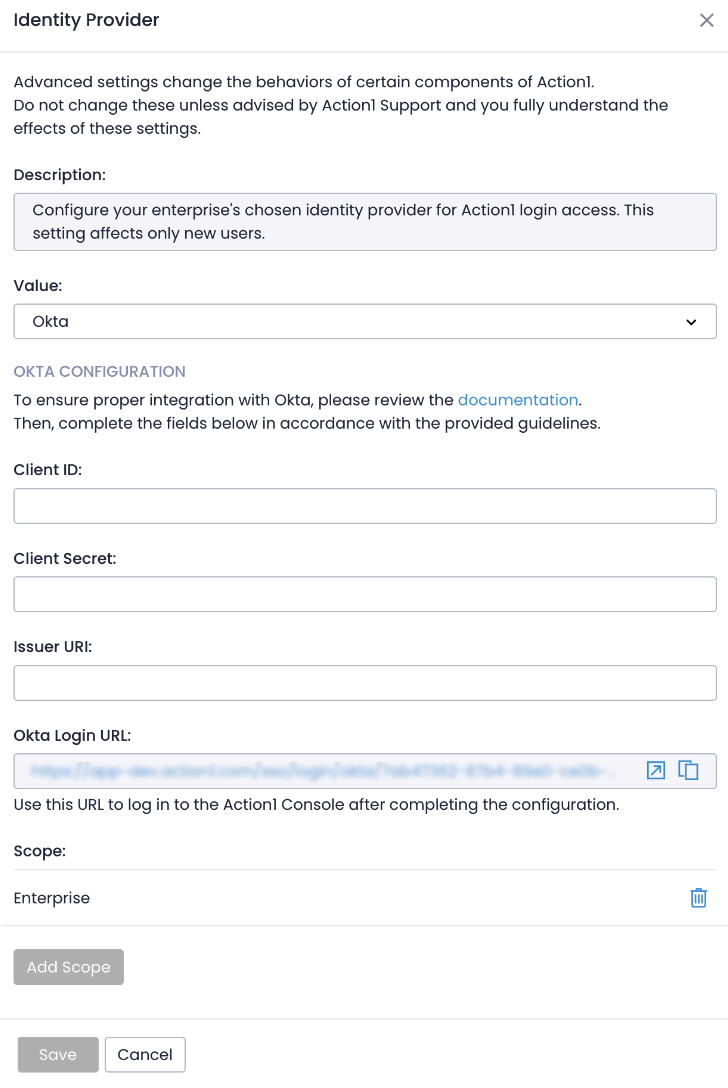This screenshot has width=728, height=1088.
Task: Save the identity provider settings
Action: coord(57,1054)
